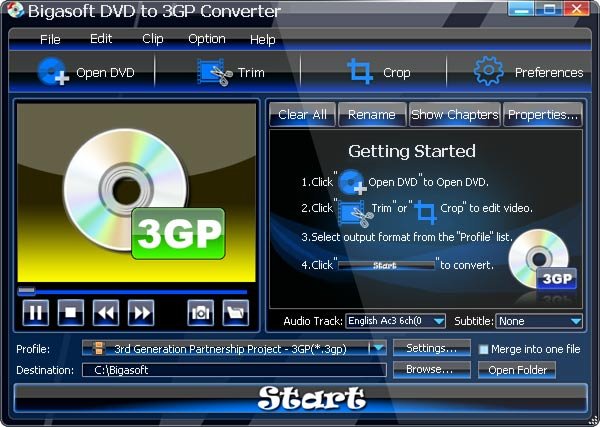Click the Clear All button
Viewport: 600px width, 427px height.
[x=302, y=114]
